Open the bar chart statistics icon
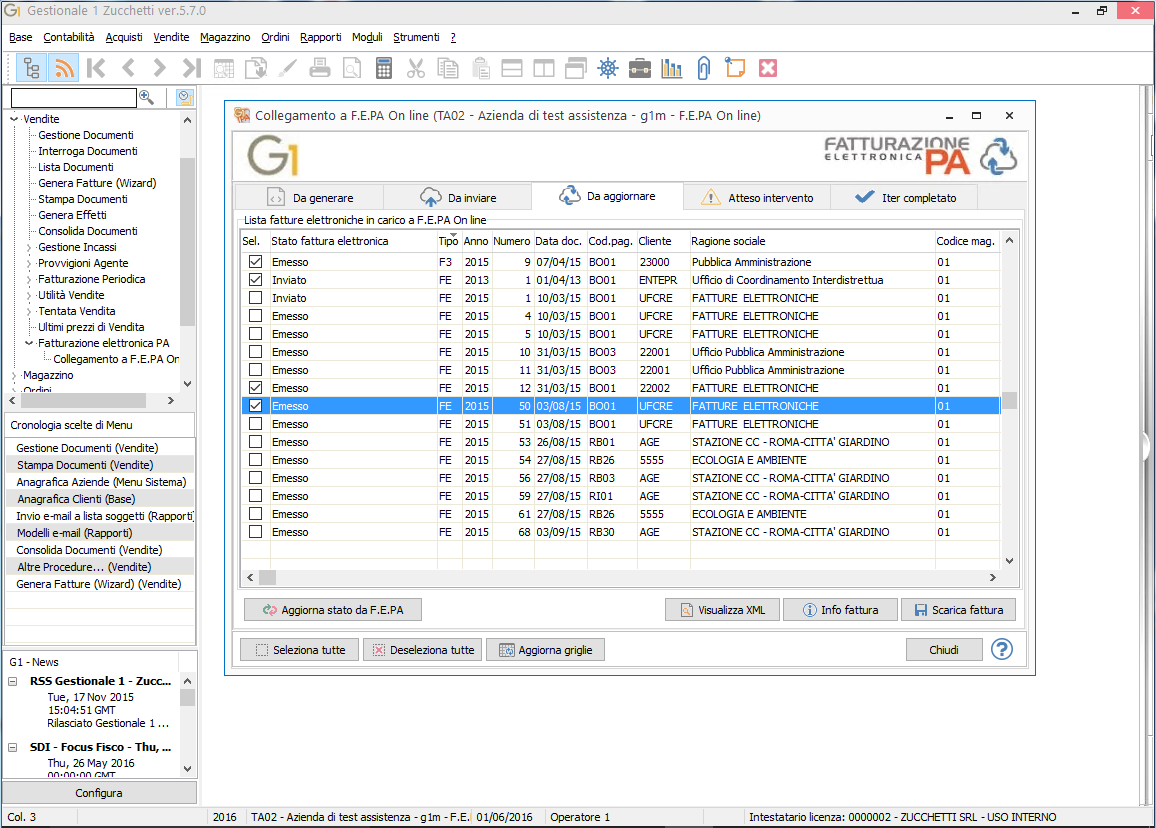The width and height of the screenshot is (1156, 828). pos(672,69)
